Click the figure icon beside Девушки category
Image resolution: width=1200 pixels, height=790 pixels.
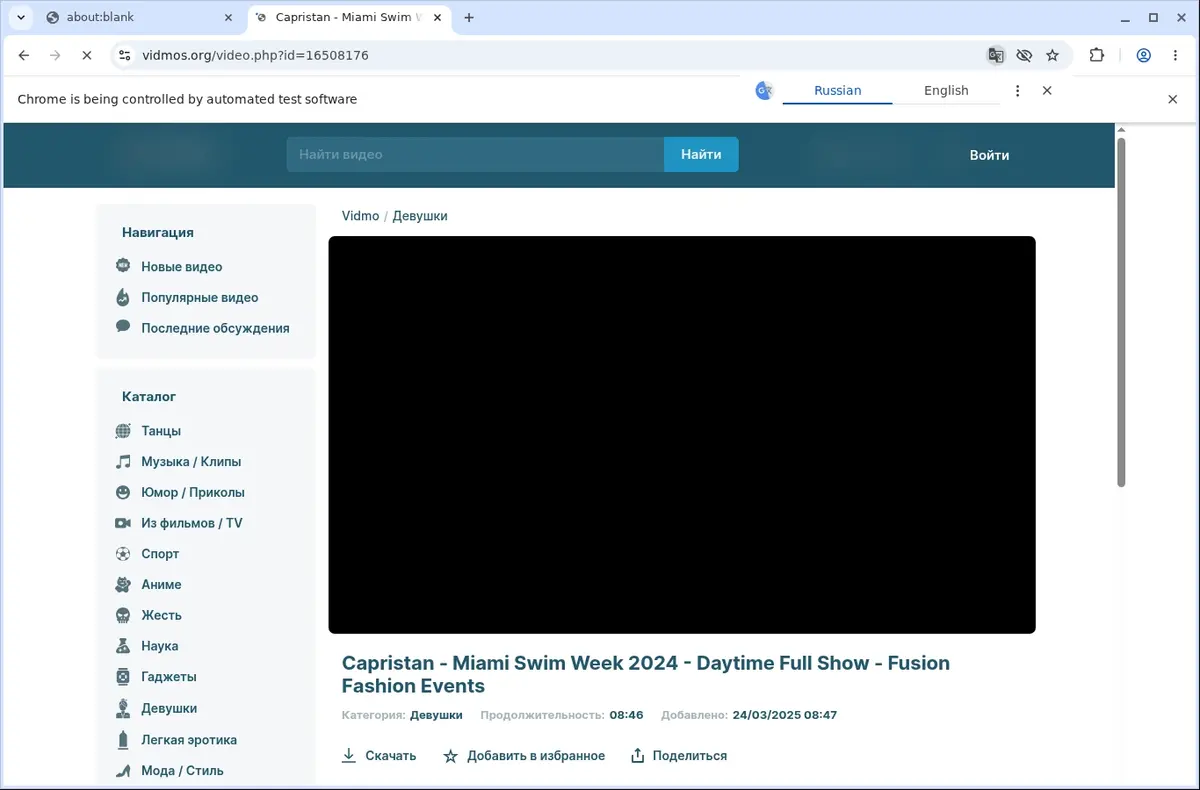(123, 708)
